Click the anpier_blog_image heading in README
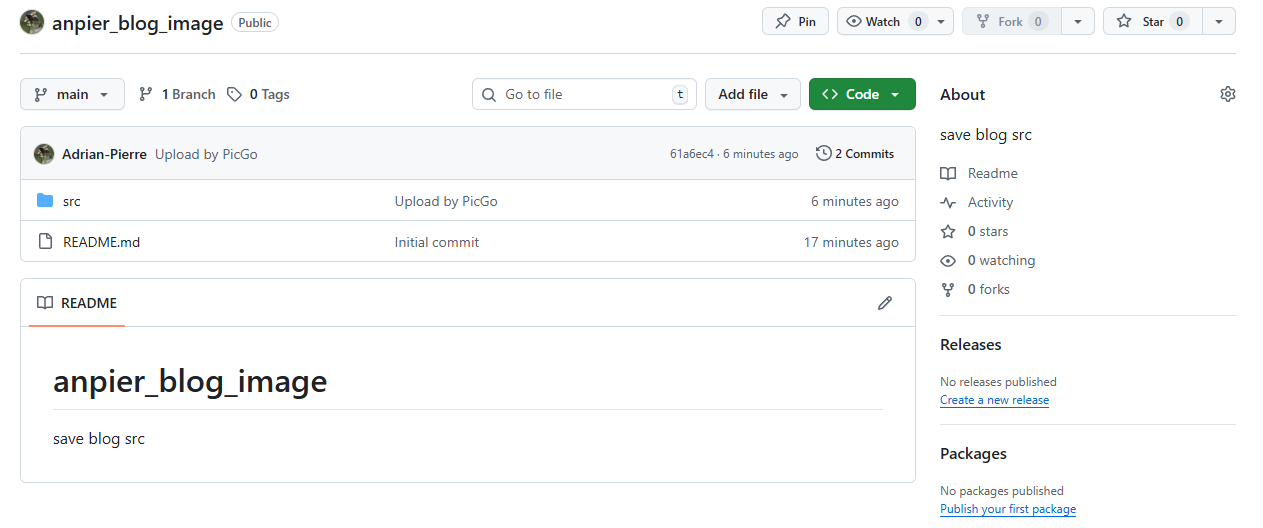 click(x=190, y=381)
